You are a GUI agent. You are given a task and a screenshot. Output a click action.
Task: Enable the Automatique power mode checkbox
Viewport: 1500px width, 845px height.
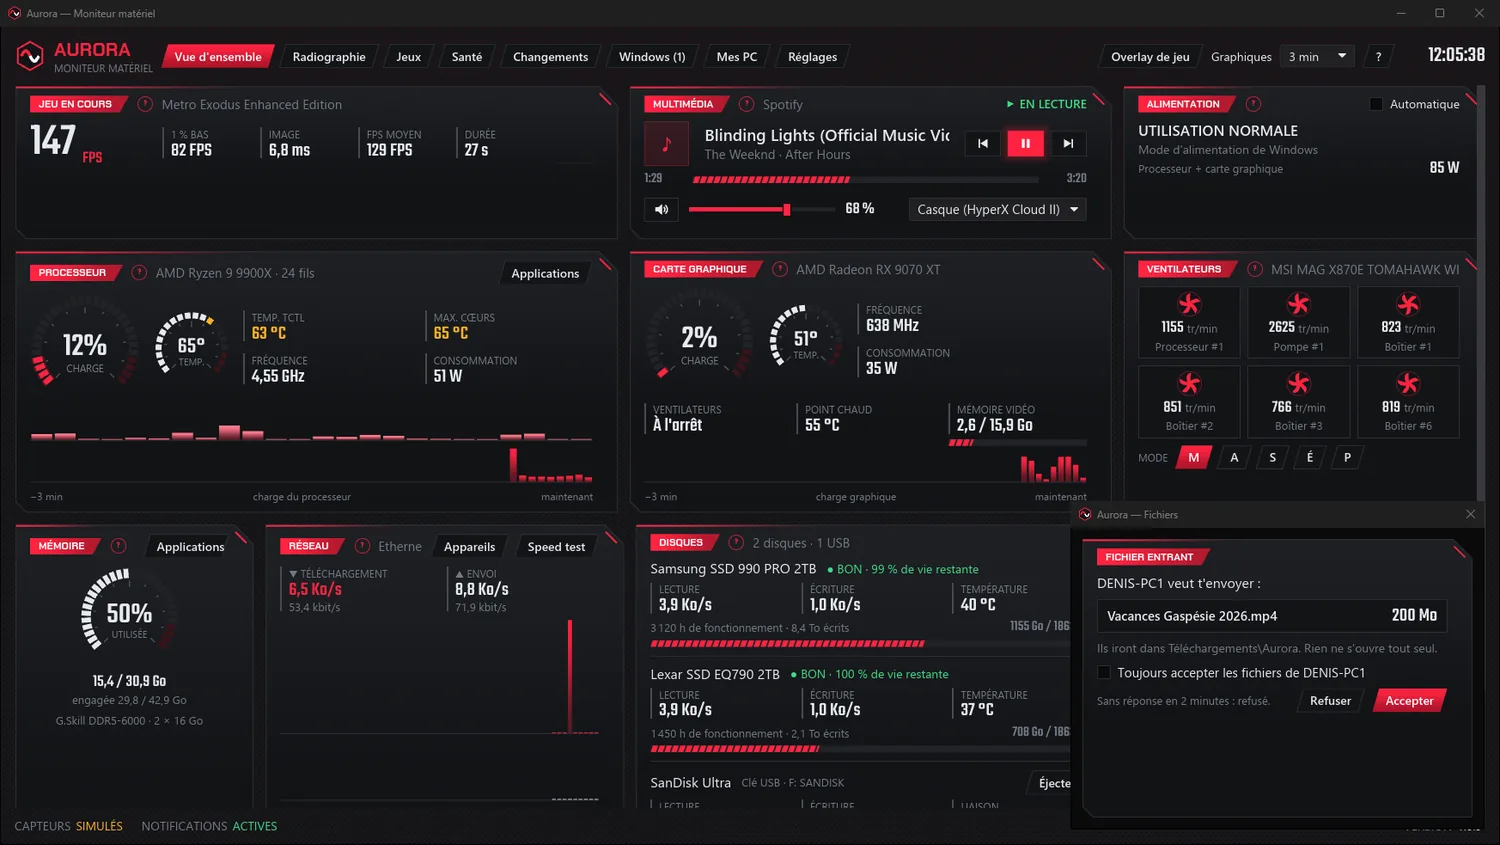pos(1376,104)
